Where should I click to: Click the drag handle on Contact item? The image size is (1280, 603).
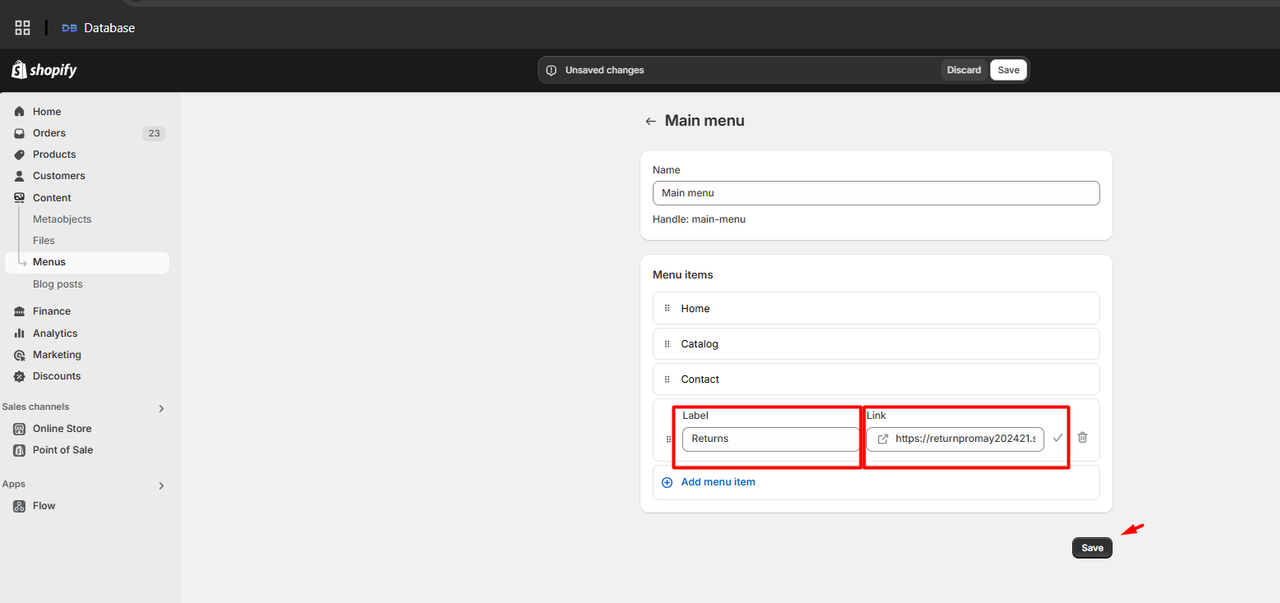pyautogui.click(x=668, y=379)
